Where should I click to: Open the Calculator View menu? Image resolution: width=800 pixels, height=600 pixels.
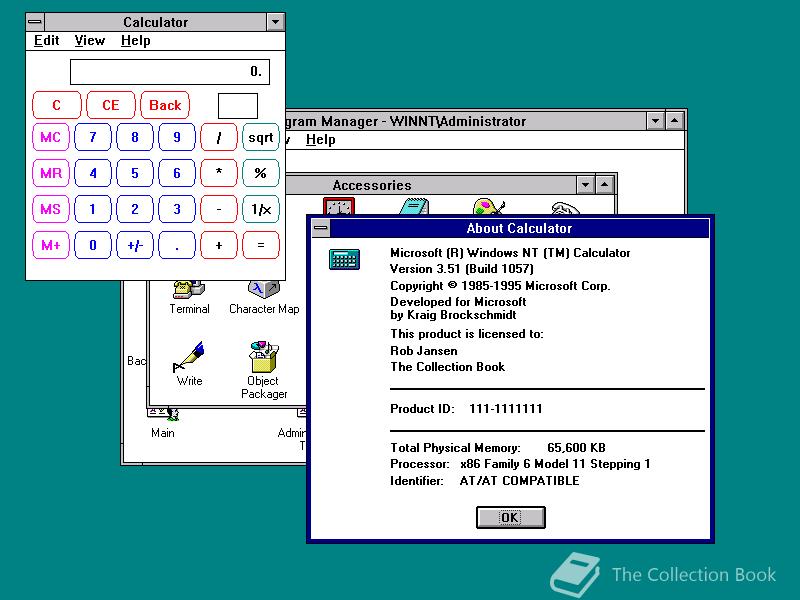point(90,40)
